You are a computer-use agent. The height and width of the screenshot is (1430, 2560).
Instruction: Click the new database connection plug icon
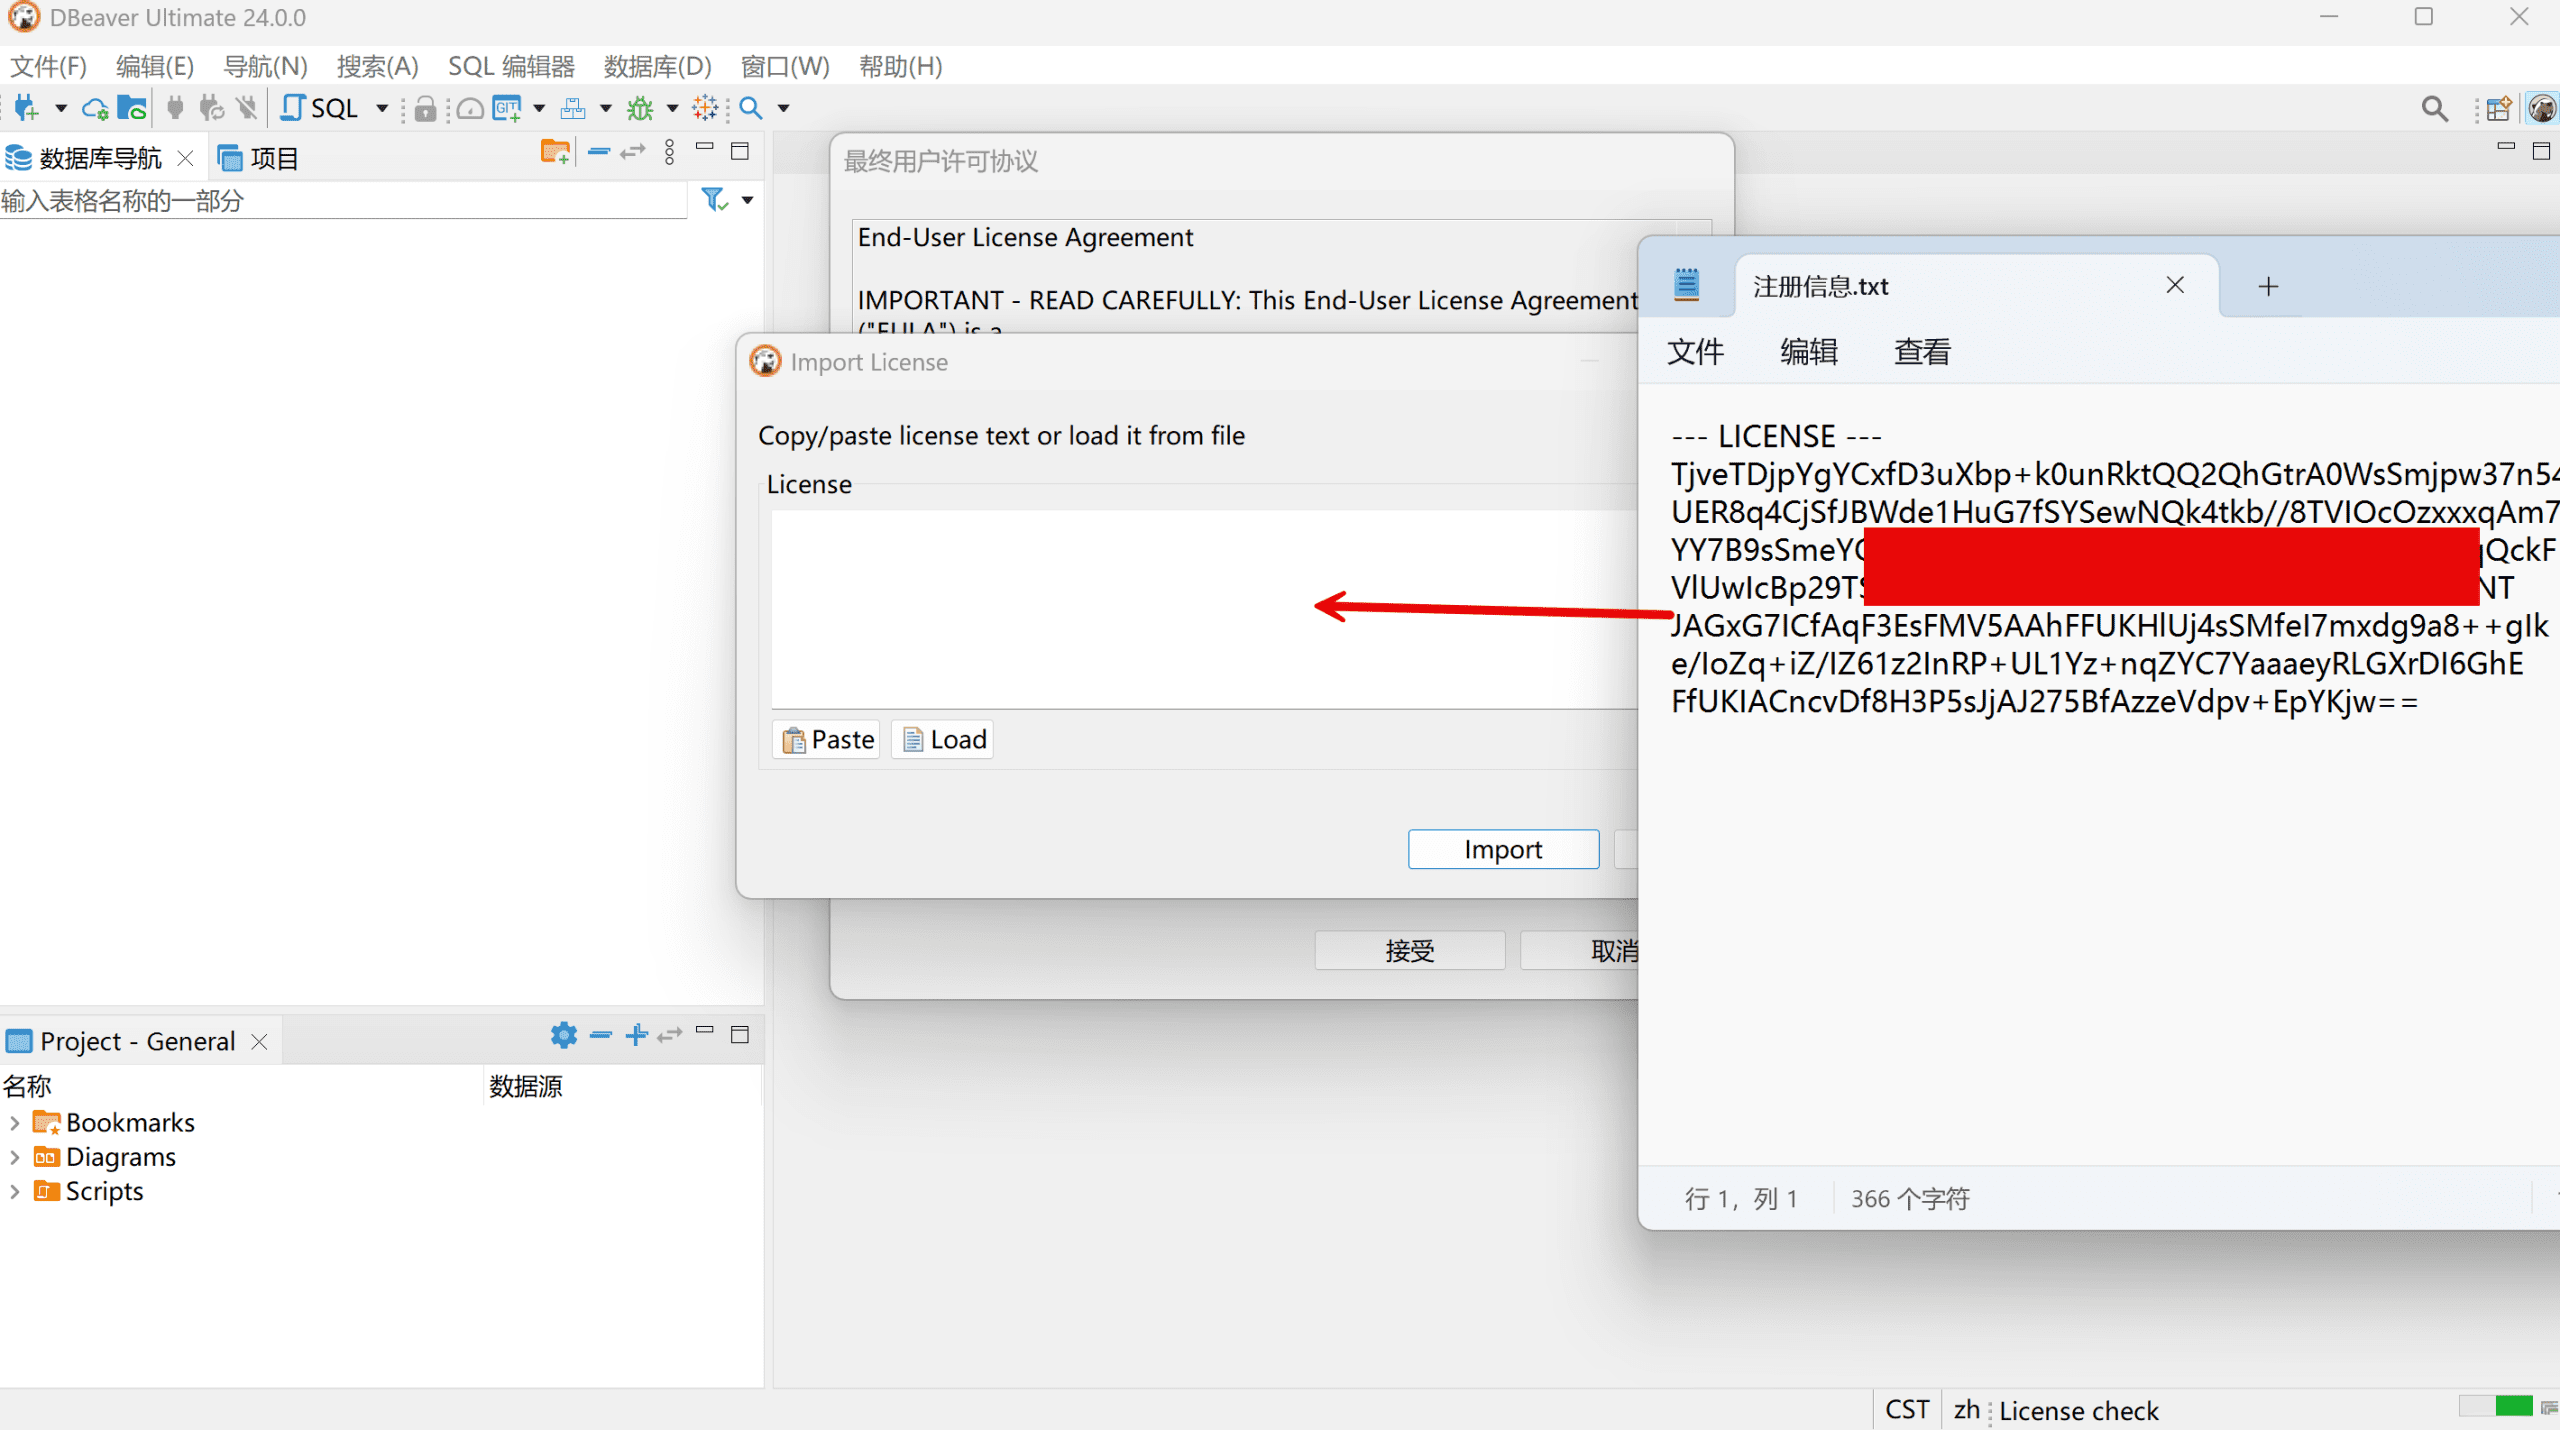tap(26, 108)
